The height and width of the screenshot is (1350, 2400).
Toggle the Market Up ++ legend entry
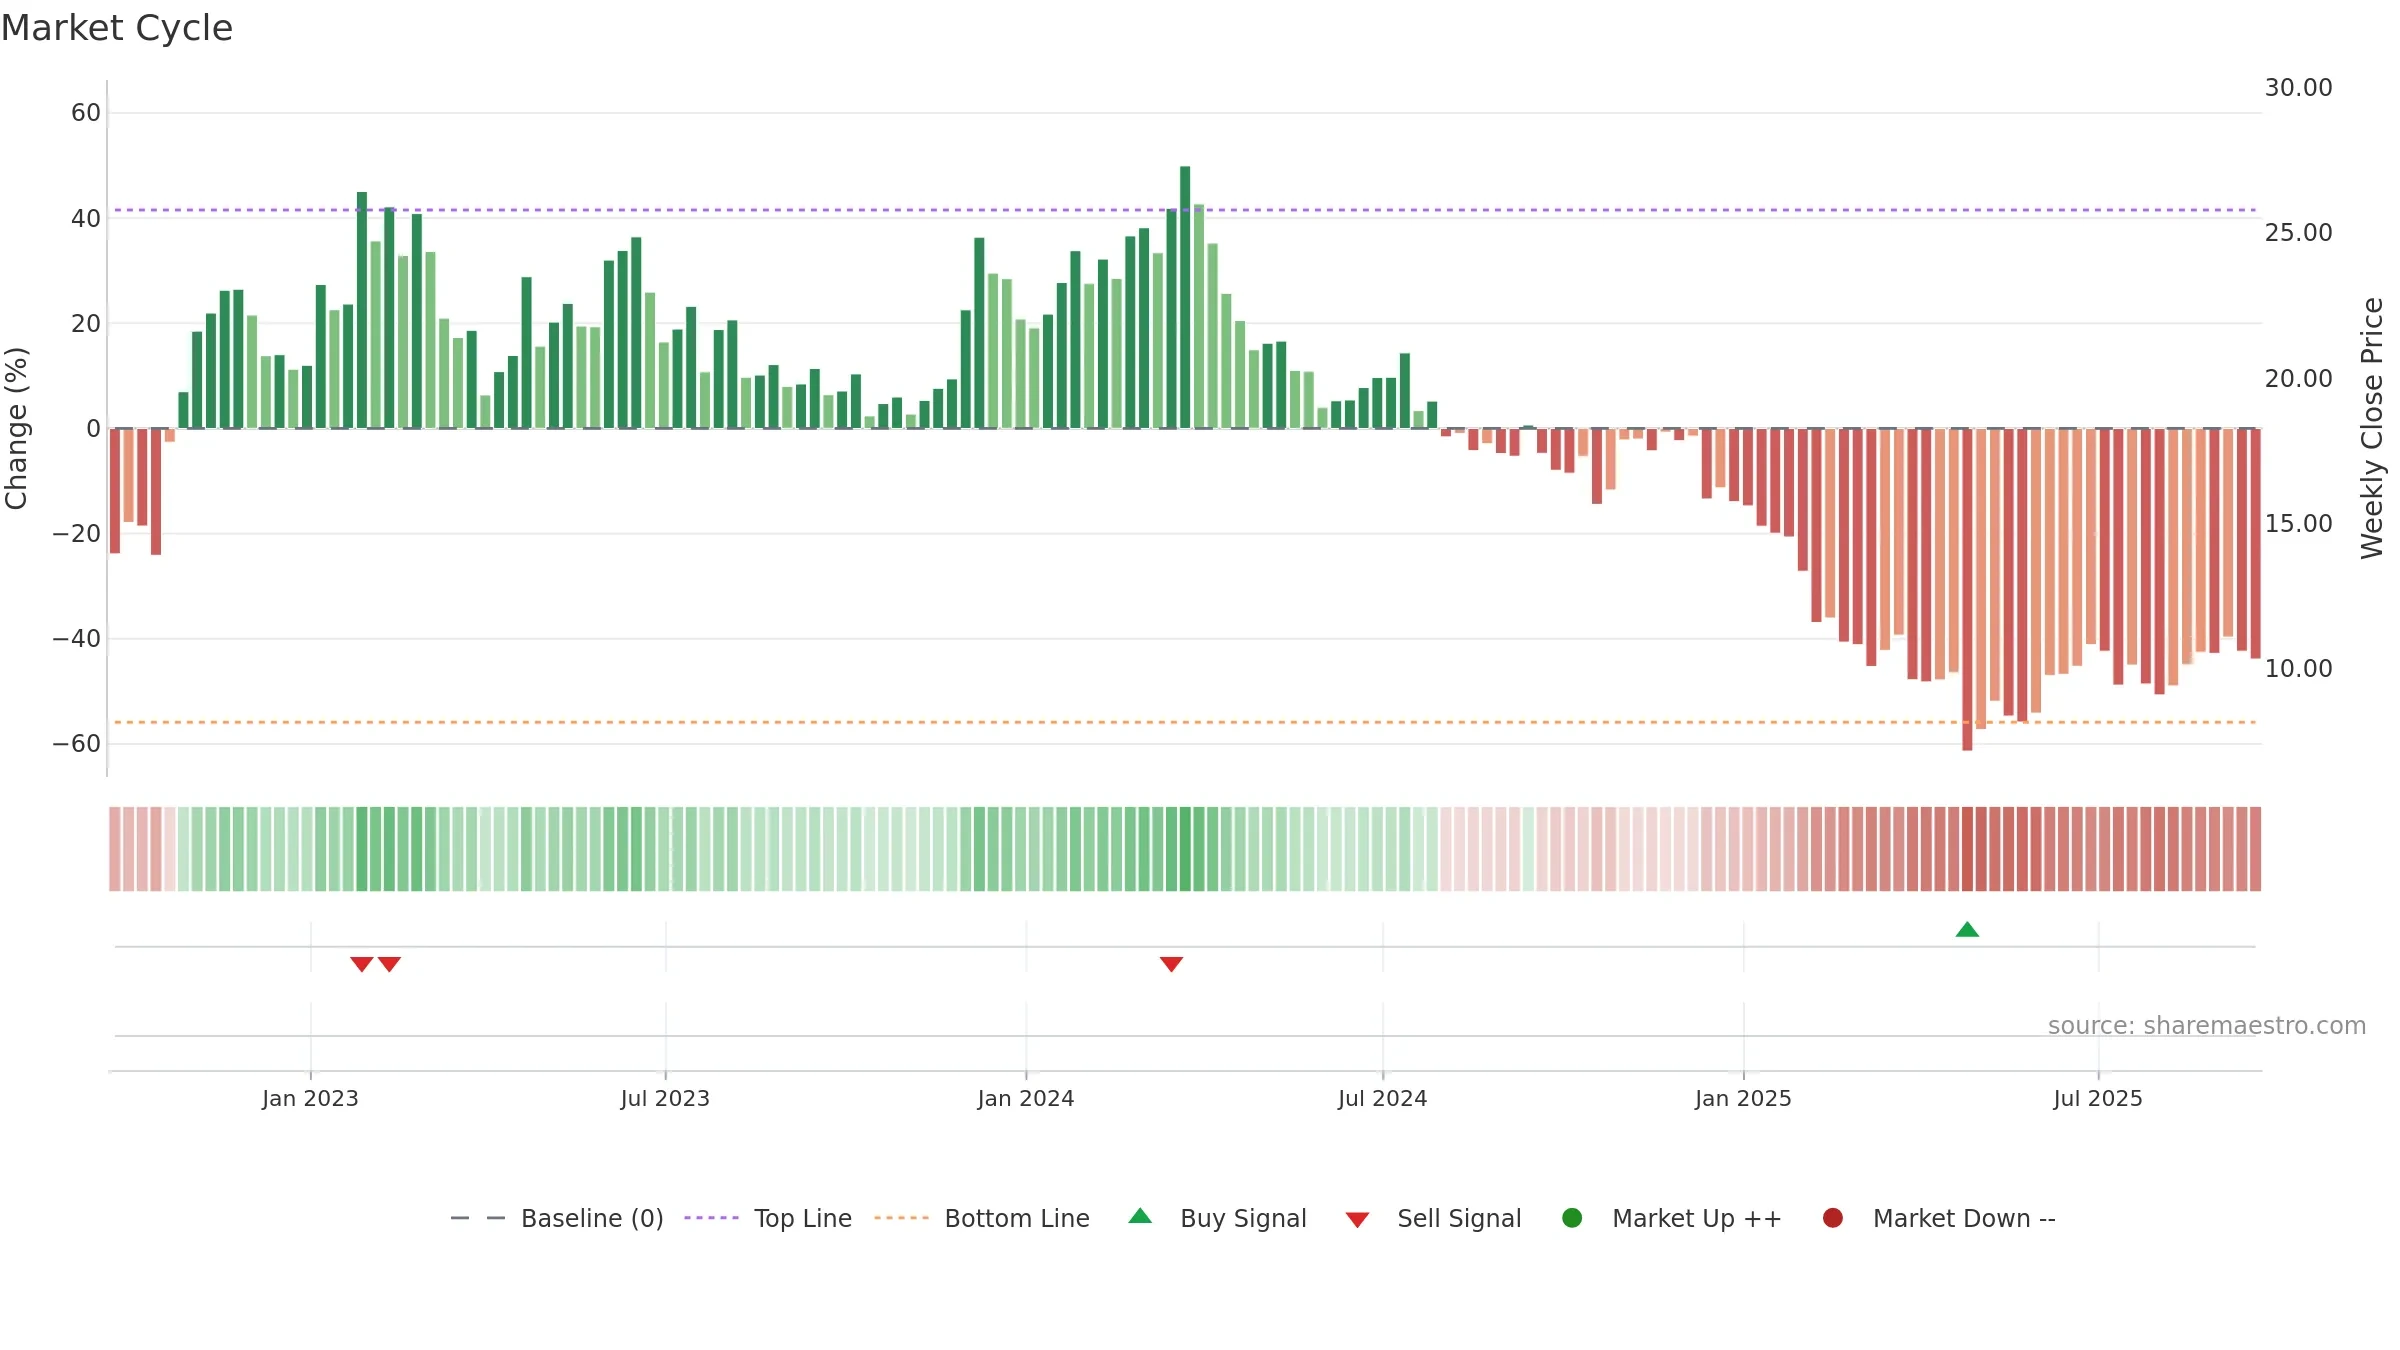[1672, 1218]
